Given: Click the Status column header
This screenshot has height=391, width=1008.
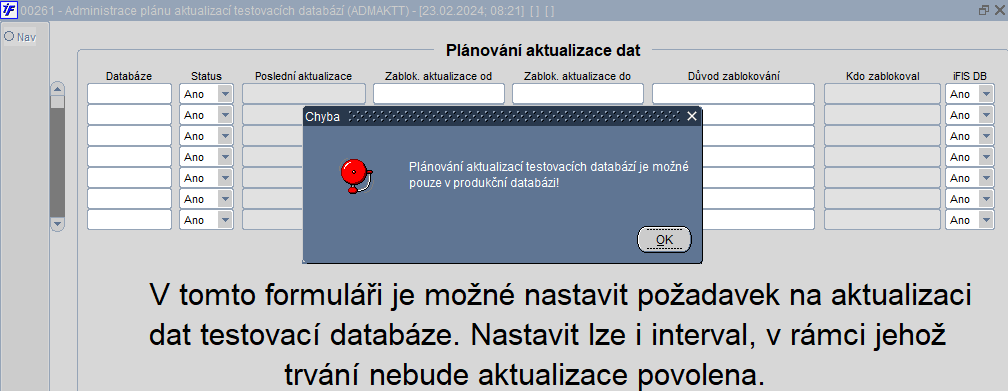Looking at the screenshot, I should click(x=206, y=76).
